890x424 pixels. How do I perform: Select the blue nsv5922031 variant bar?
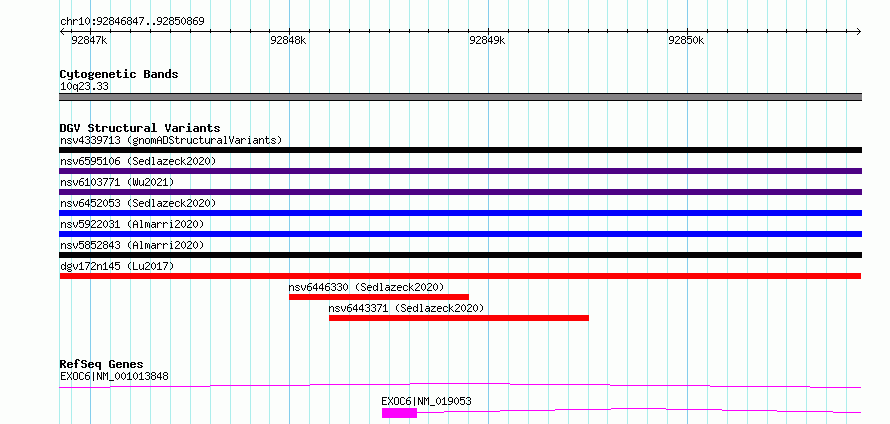[460, 234]
